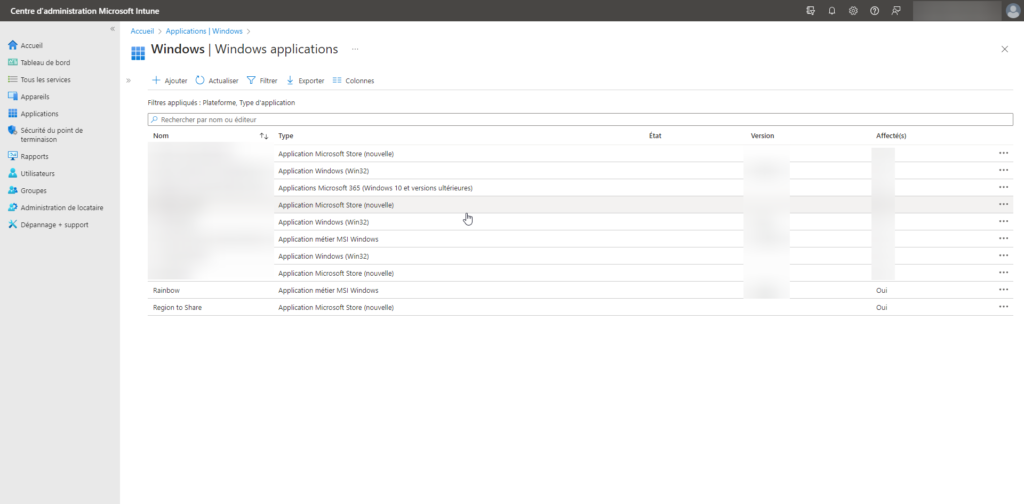
Task: Expand the side panel double chevron
Action: pos(129,80)
